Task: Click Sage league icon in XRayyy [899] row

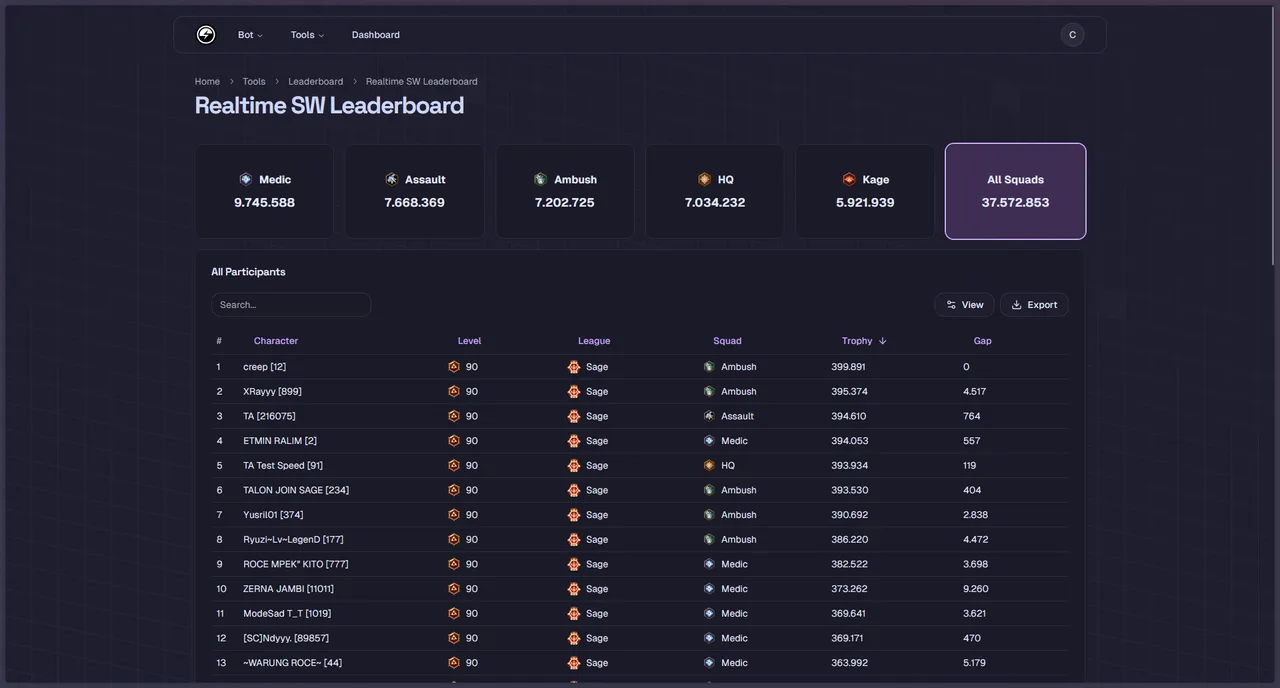Action: coord(574,391)
